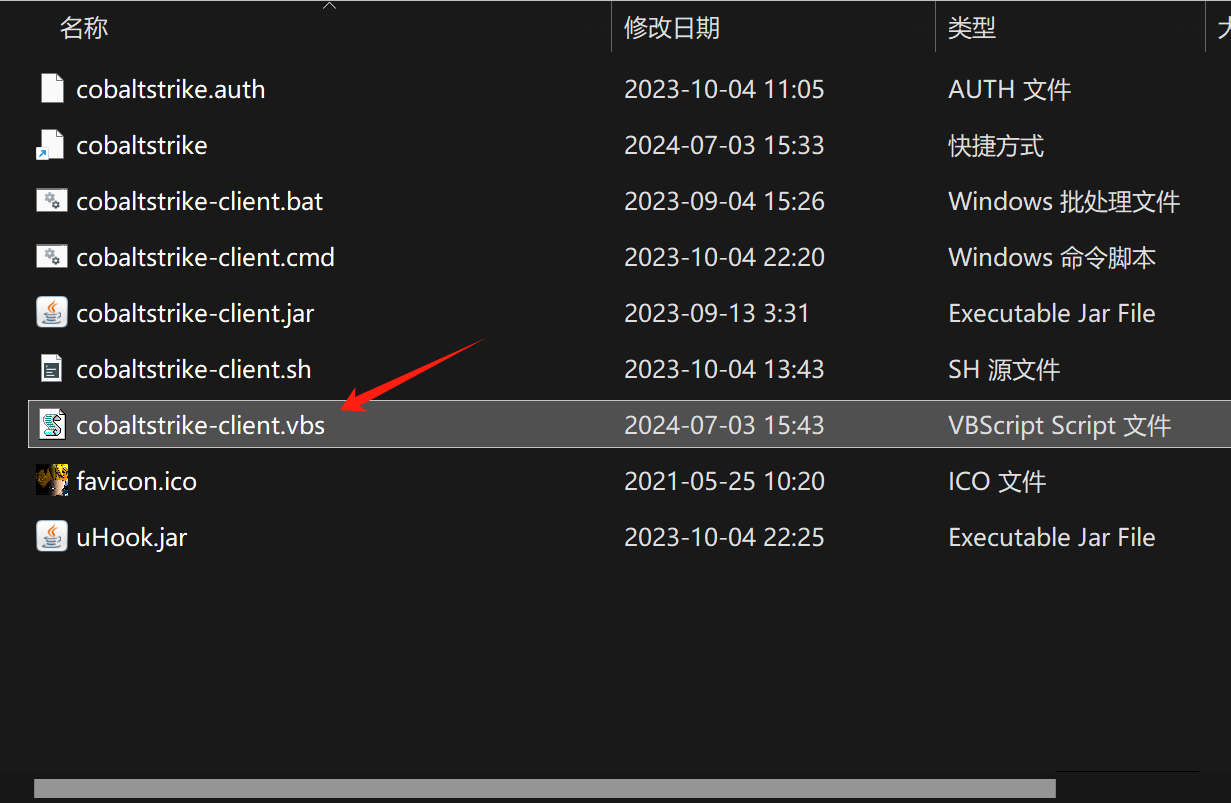Select file name cobaltstrike-client.jar

click(195, 313)
